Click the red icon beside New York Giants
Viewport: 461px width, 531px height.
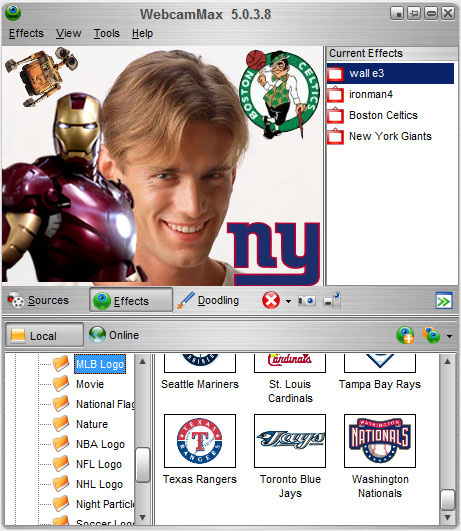click(335, 136)
